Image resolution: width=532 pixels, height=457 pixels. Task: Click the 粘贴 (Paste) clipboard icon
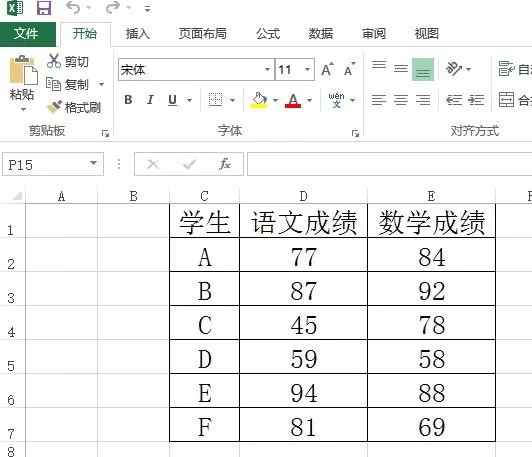pyautogui.click(x=23, y=70)
